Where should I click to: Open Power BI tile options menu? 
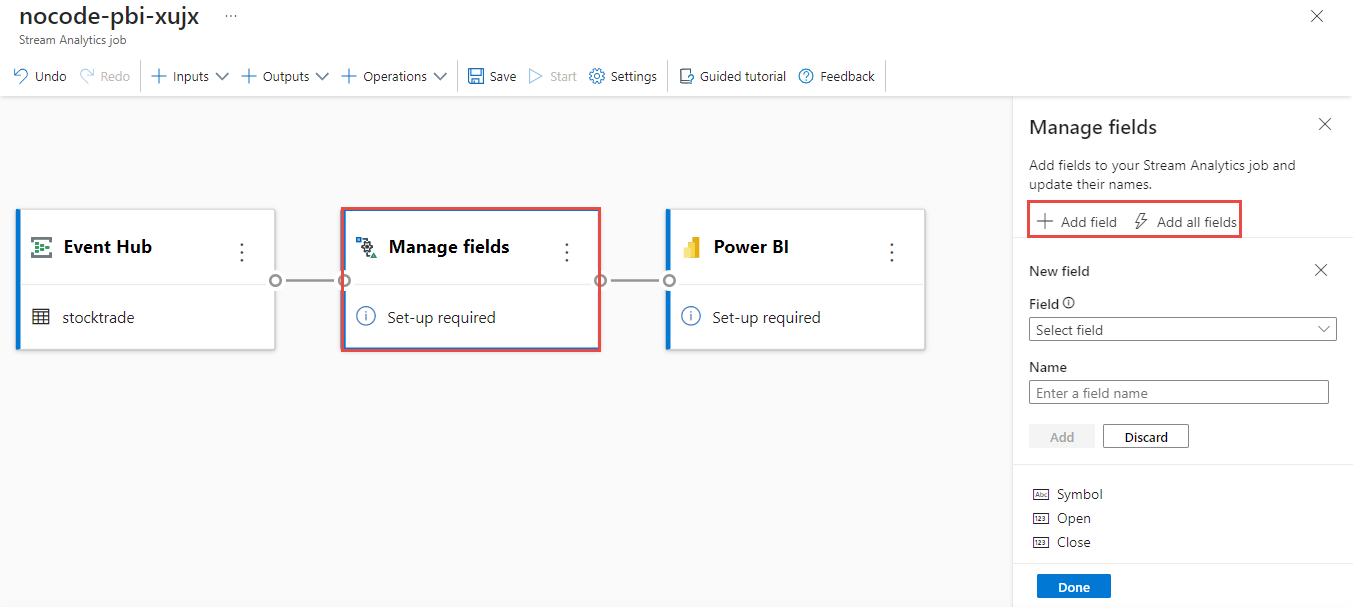(892, 252)
